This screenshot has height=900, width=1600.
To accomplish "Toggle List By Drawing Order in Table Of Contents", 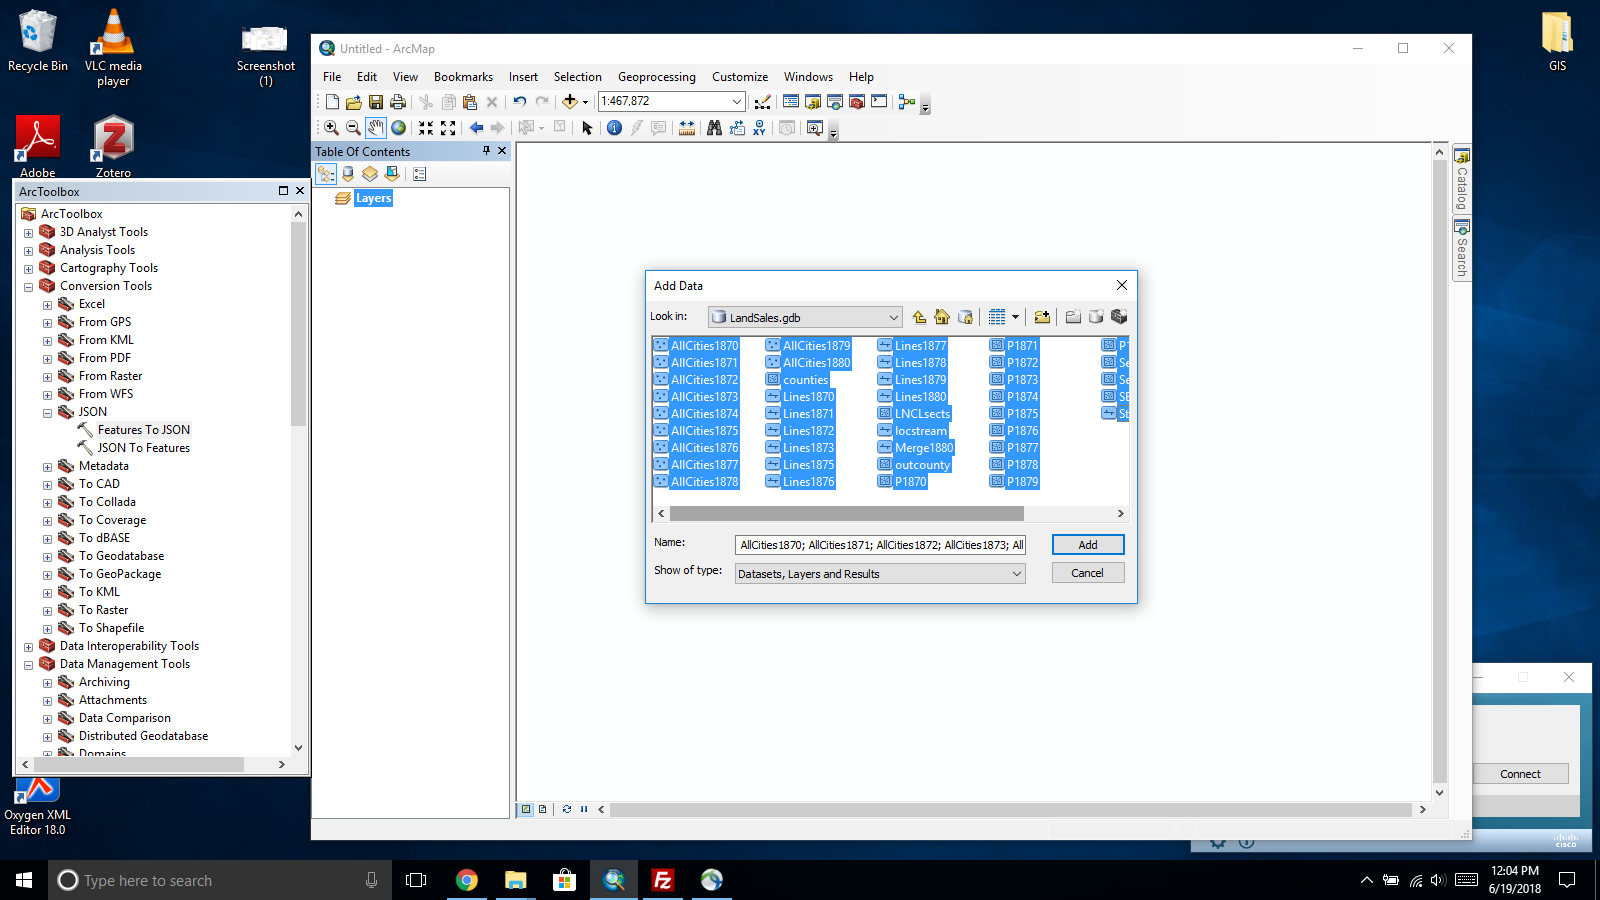I will [326, 174].
